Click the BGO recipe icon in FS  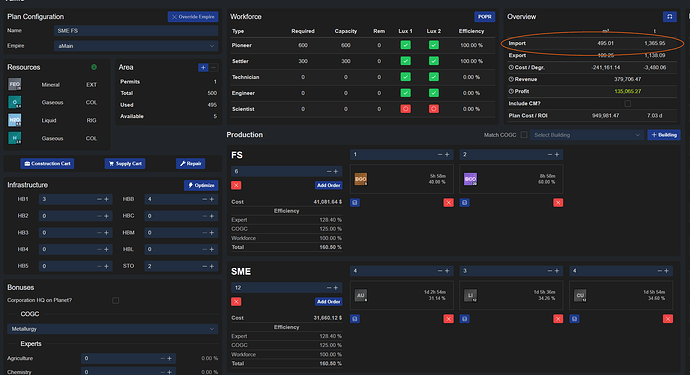coord(360,179)
